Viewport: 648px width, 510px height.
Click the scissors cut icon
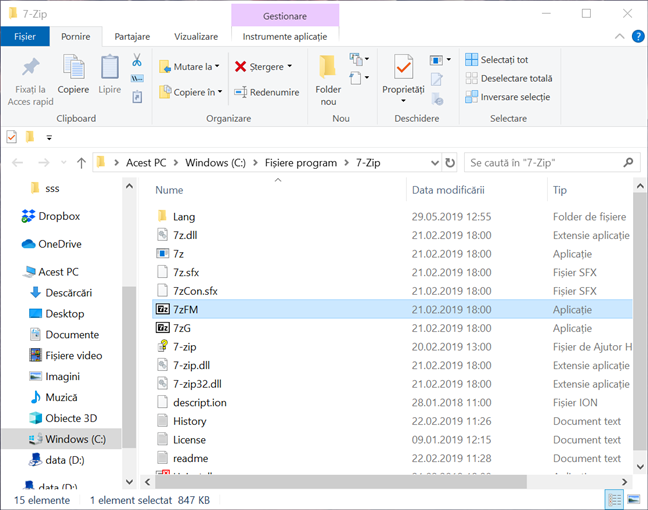(137, 60)
